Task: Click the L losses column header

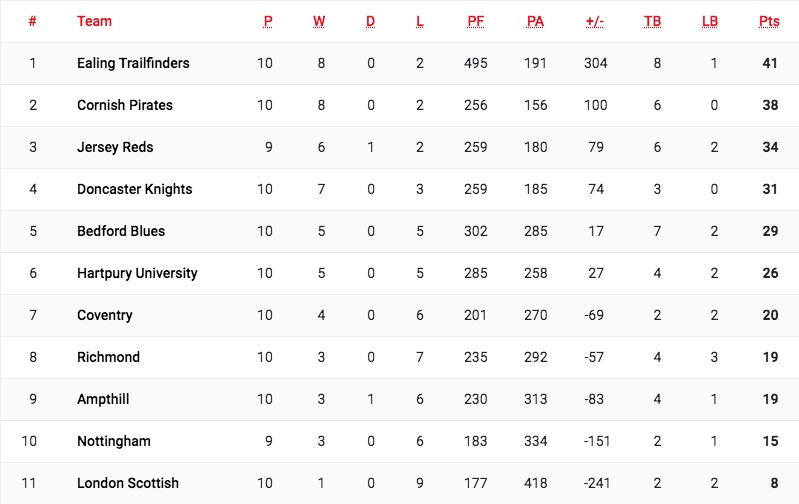Action: coord(420,21)
